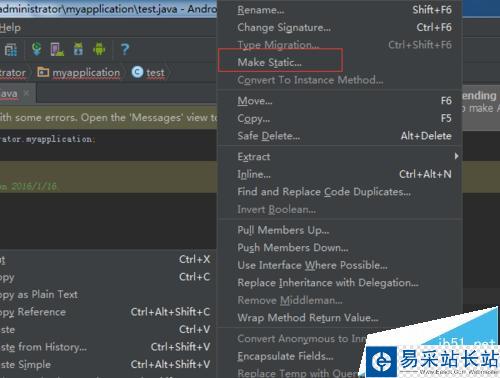
Task: Click Replace Inheritance with Delegation...
Action: click(x=339, y=283)
